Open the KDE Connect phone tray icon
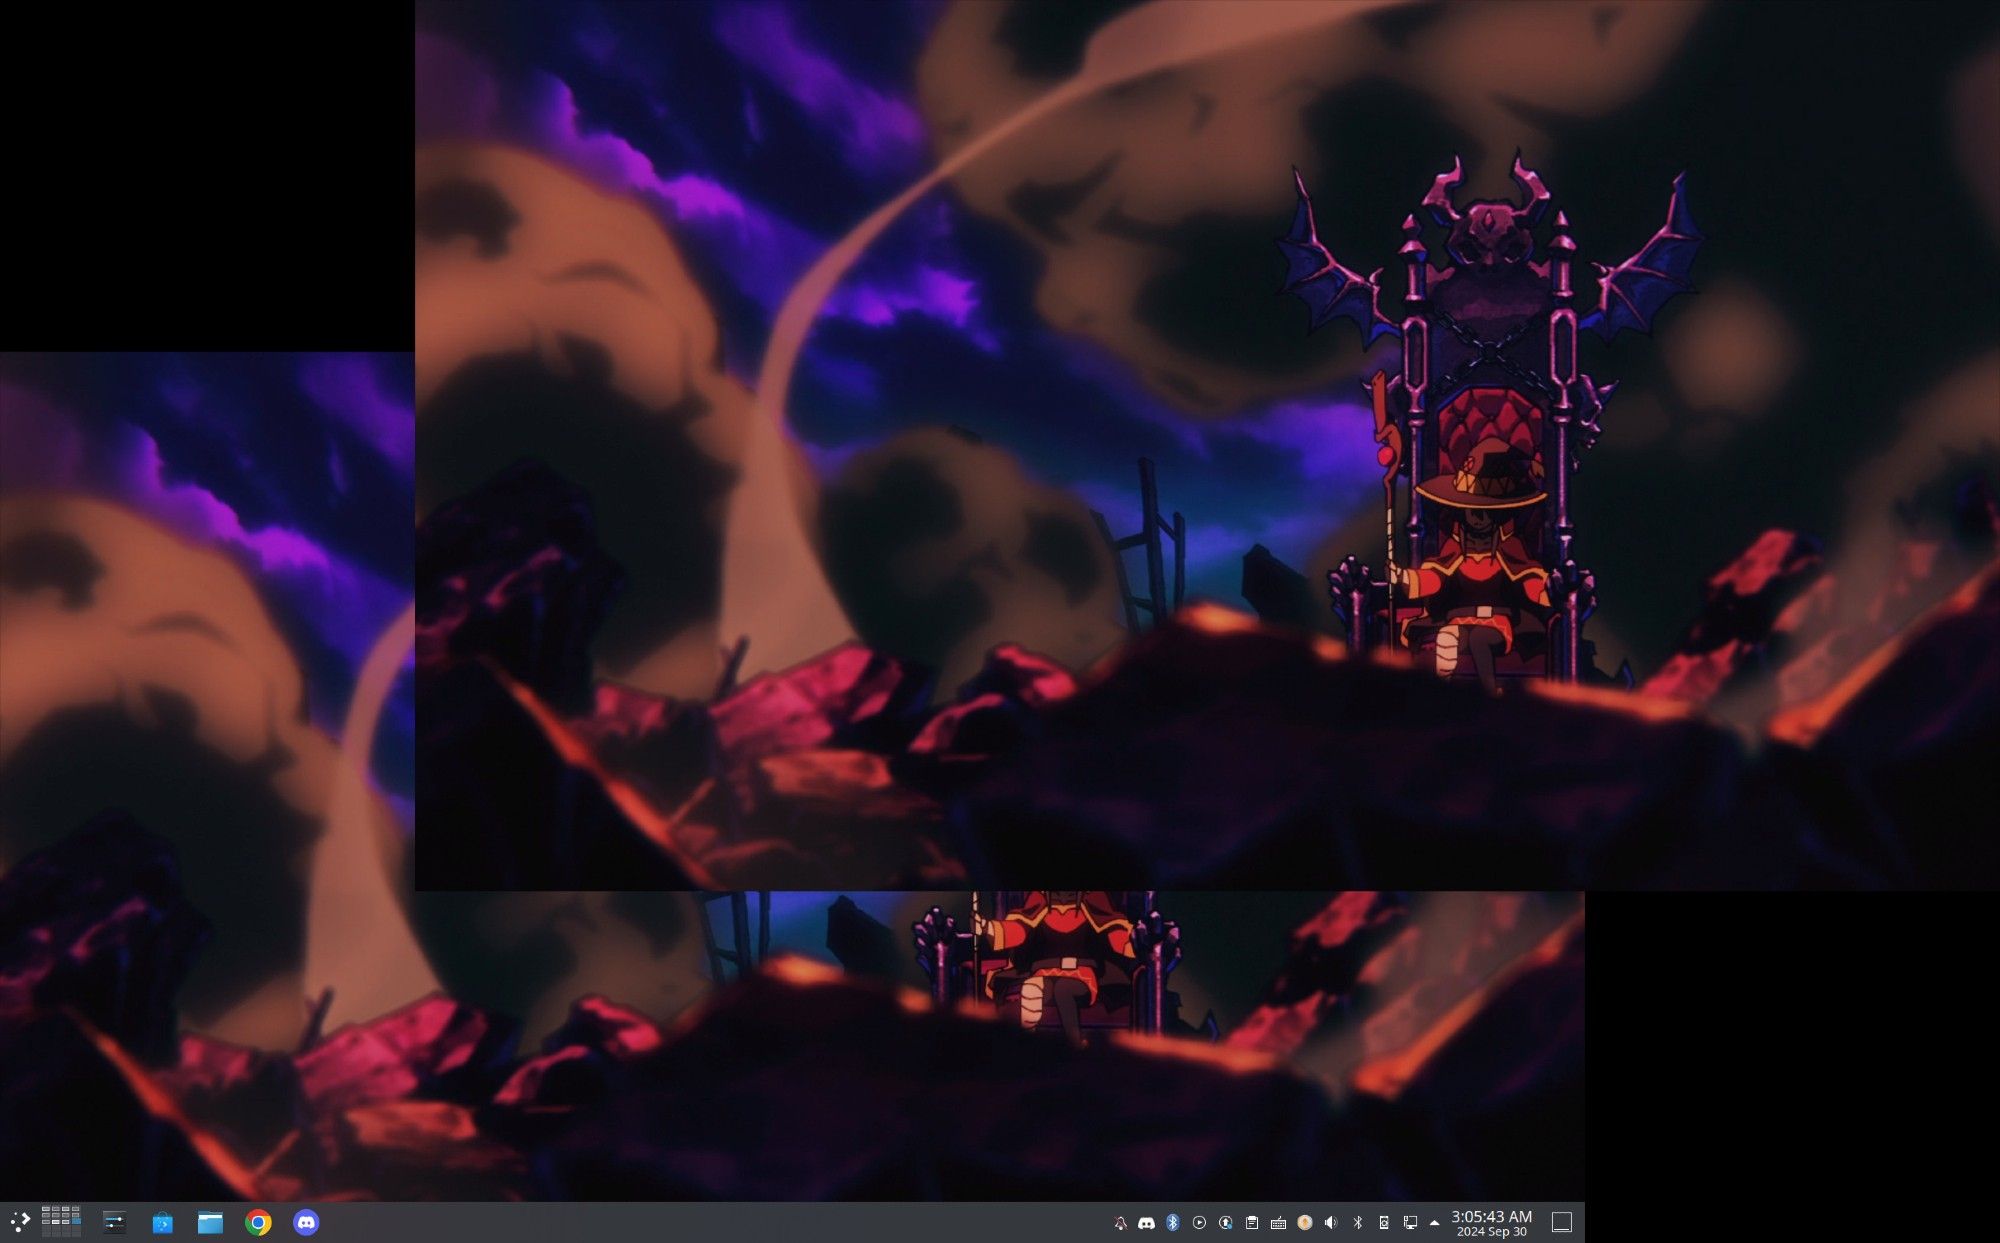Screen dimensions: 2000x1243 (x=1384, y=1222)
